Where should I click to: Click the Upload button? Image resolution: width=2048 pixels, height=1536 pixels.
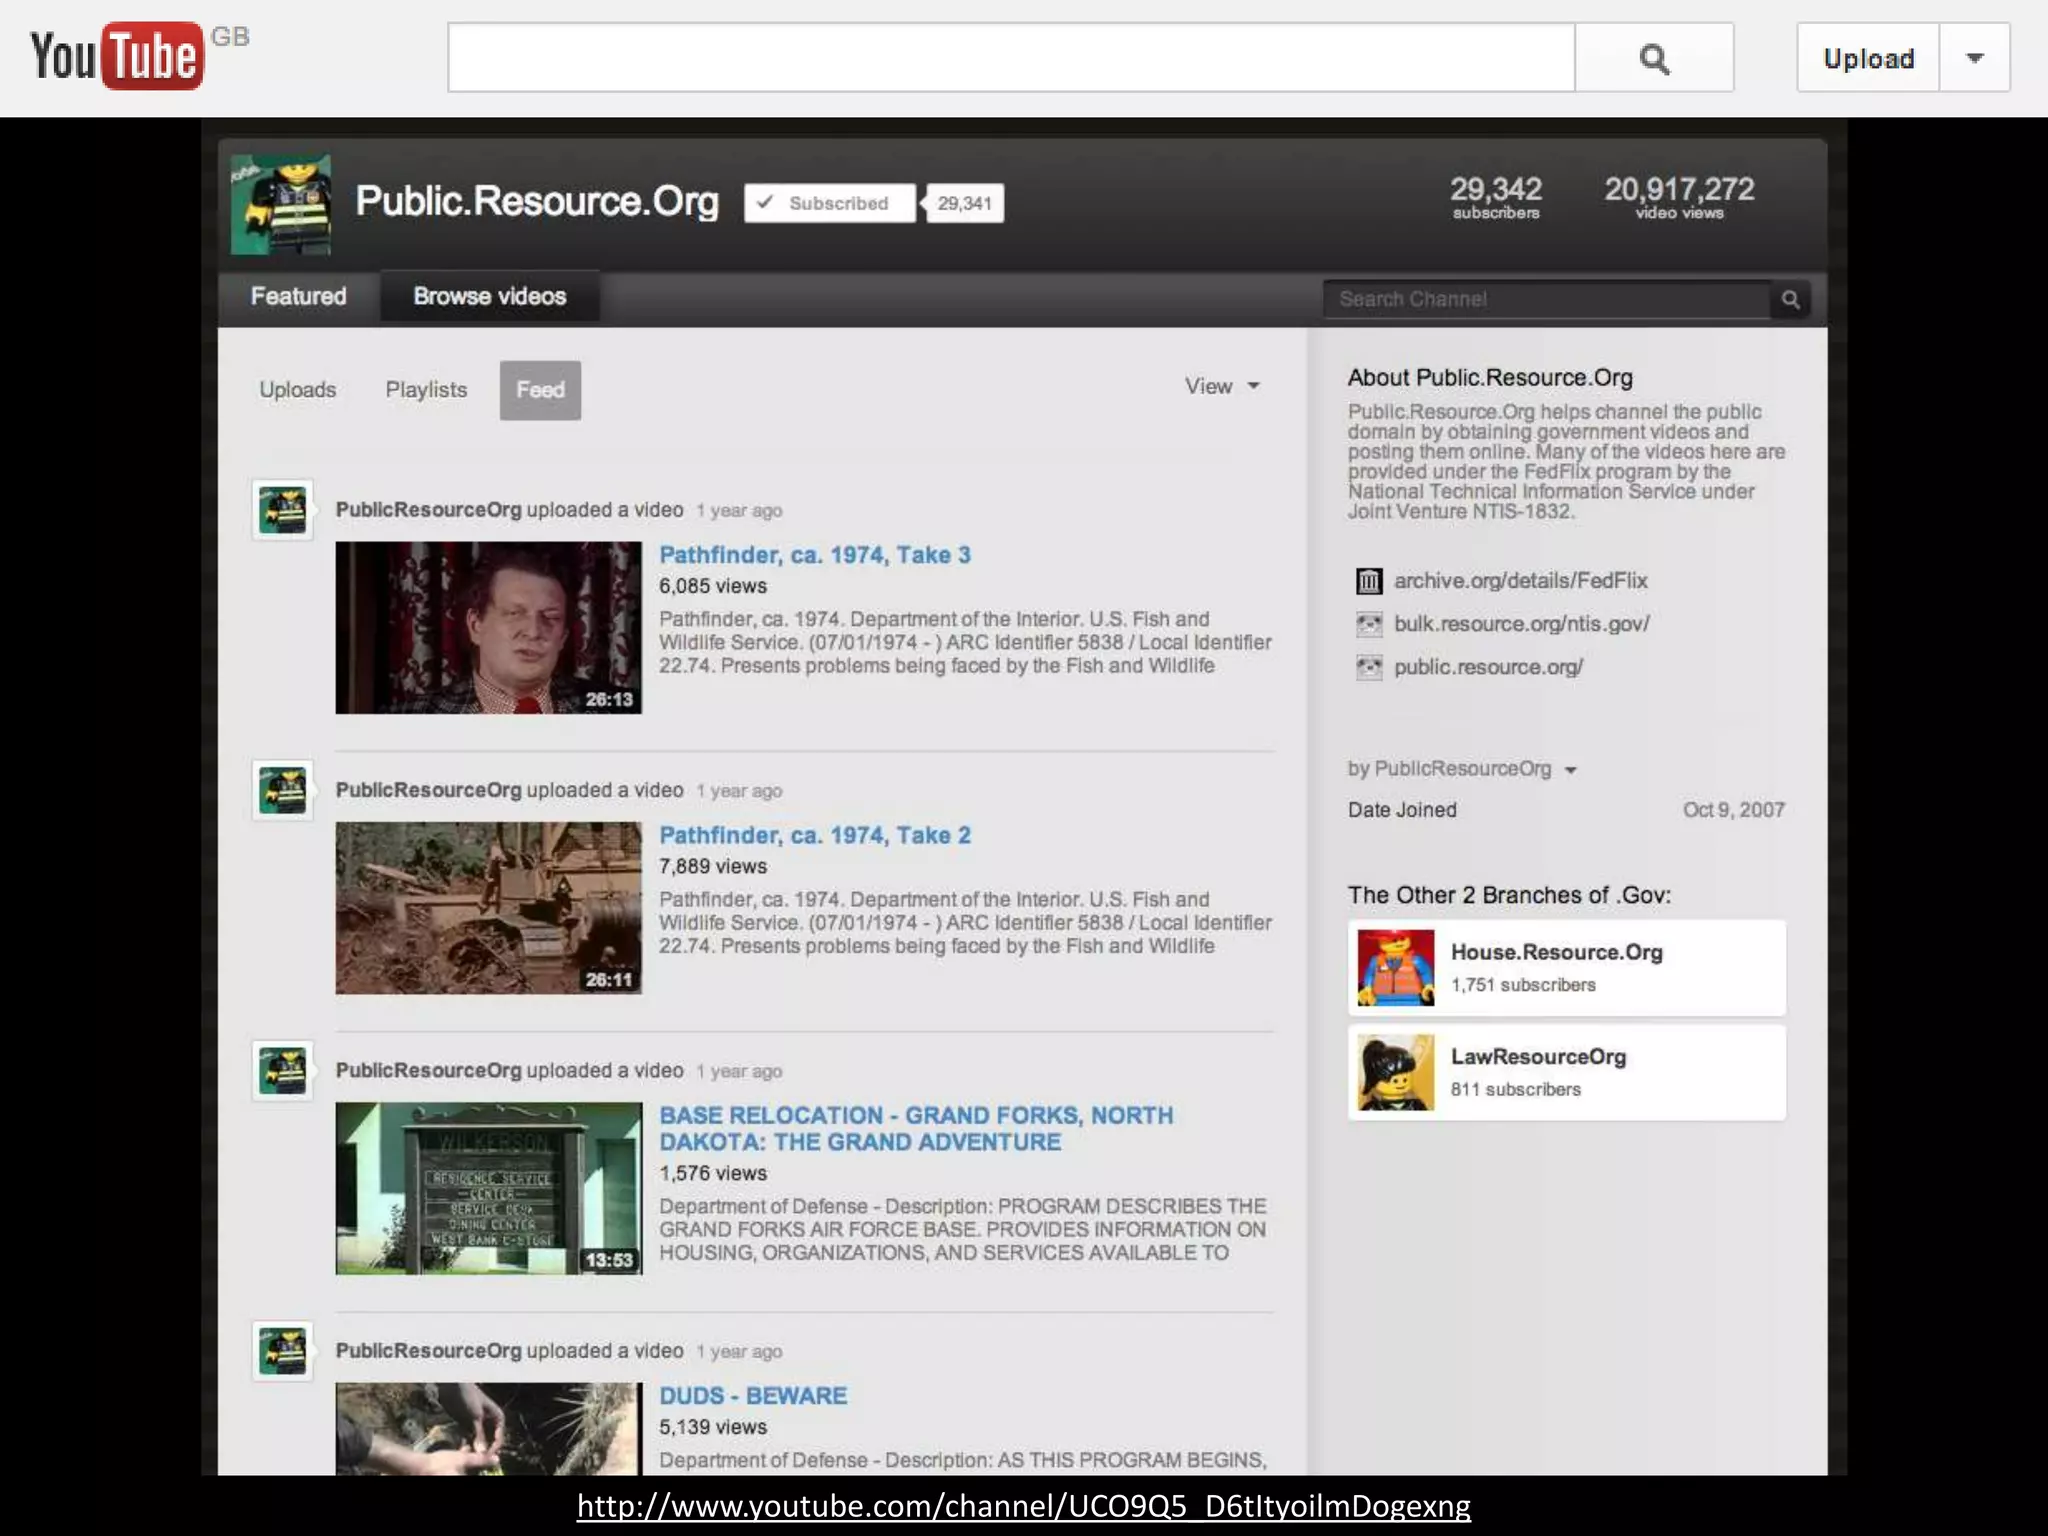click(x=1868, y=58)
